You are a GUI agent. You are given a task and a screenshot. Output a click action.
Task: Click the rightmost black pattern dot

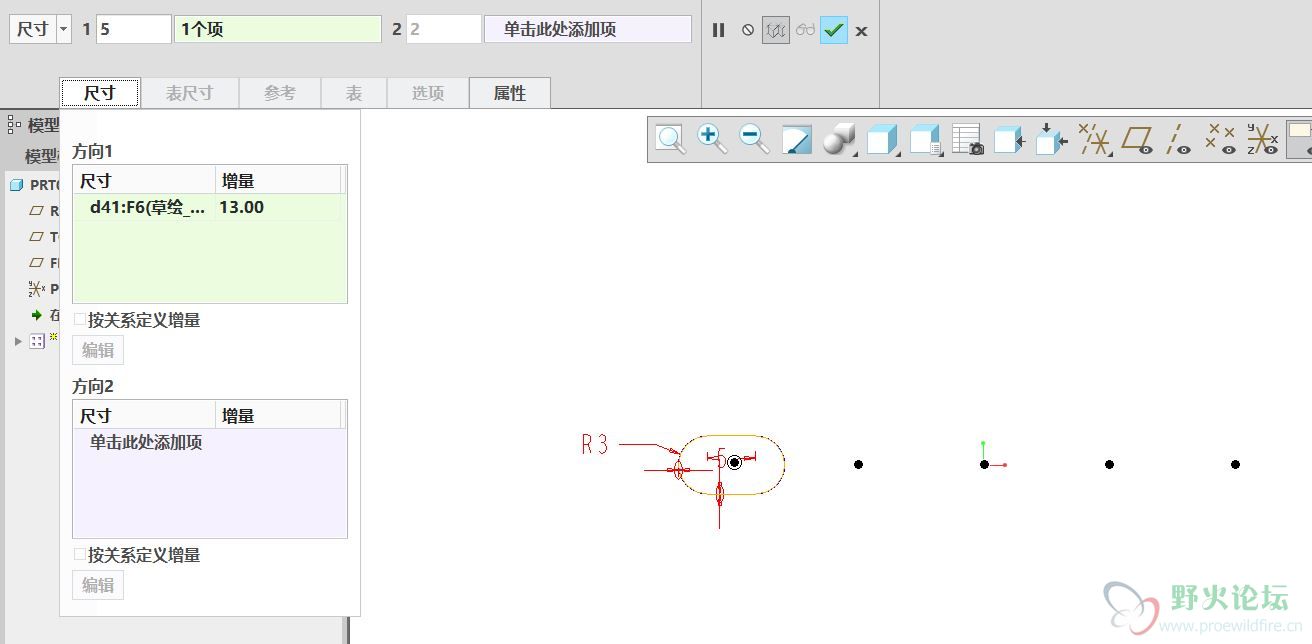1236,464
